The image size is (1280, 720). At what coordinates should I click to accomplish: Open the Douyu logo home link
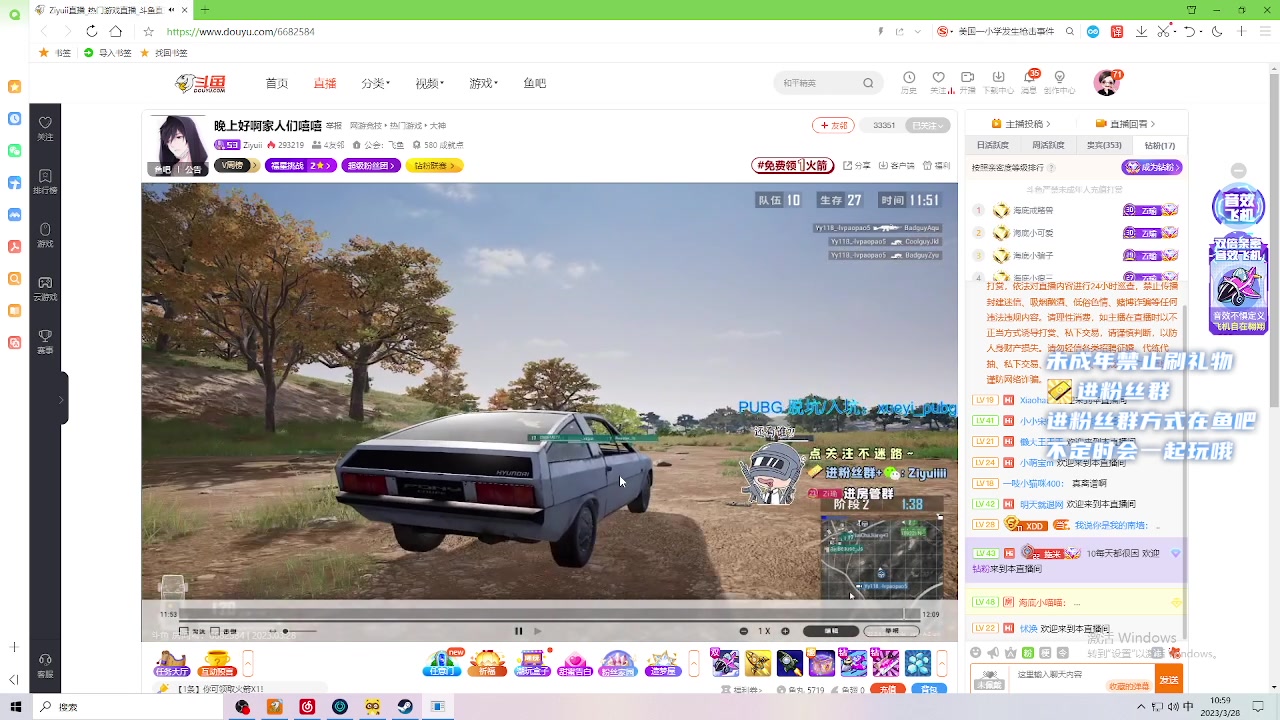pos(200,83)
